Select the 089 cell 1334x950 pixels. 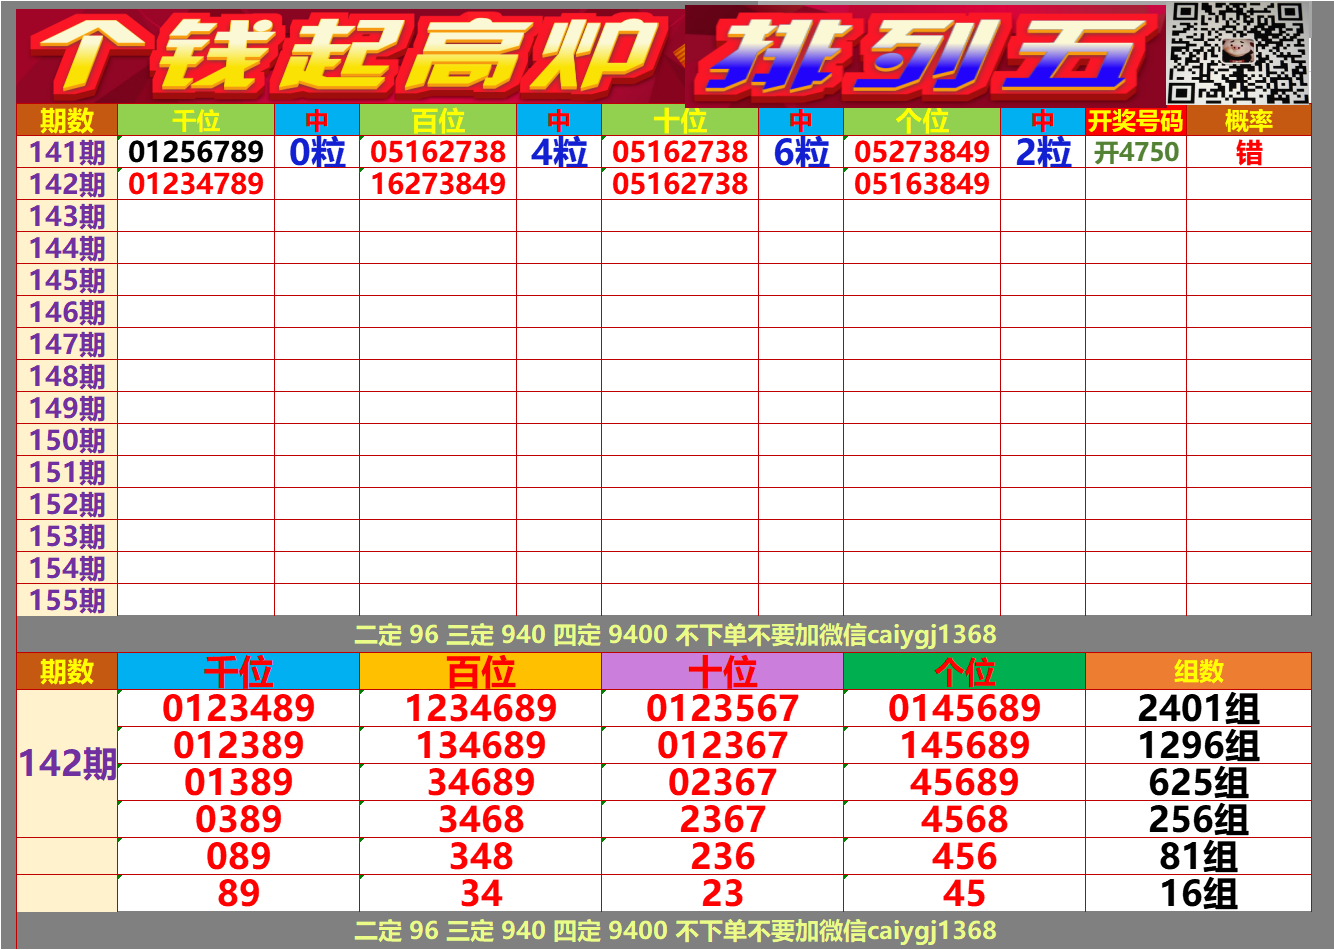238,857
